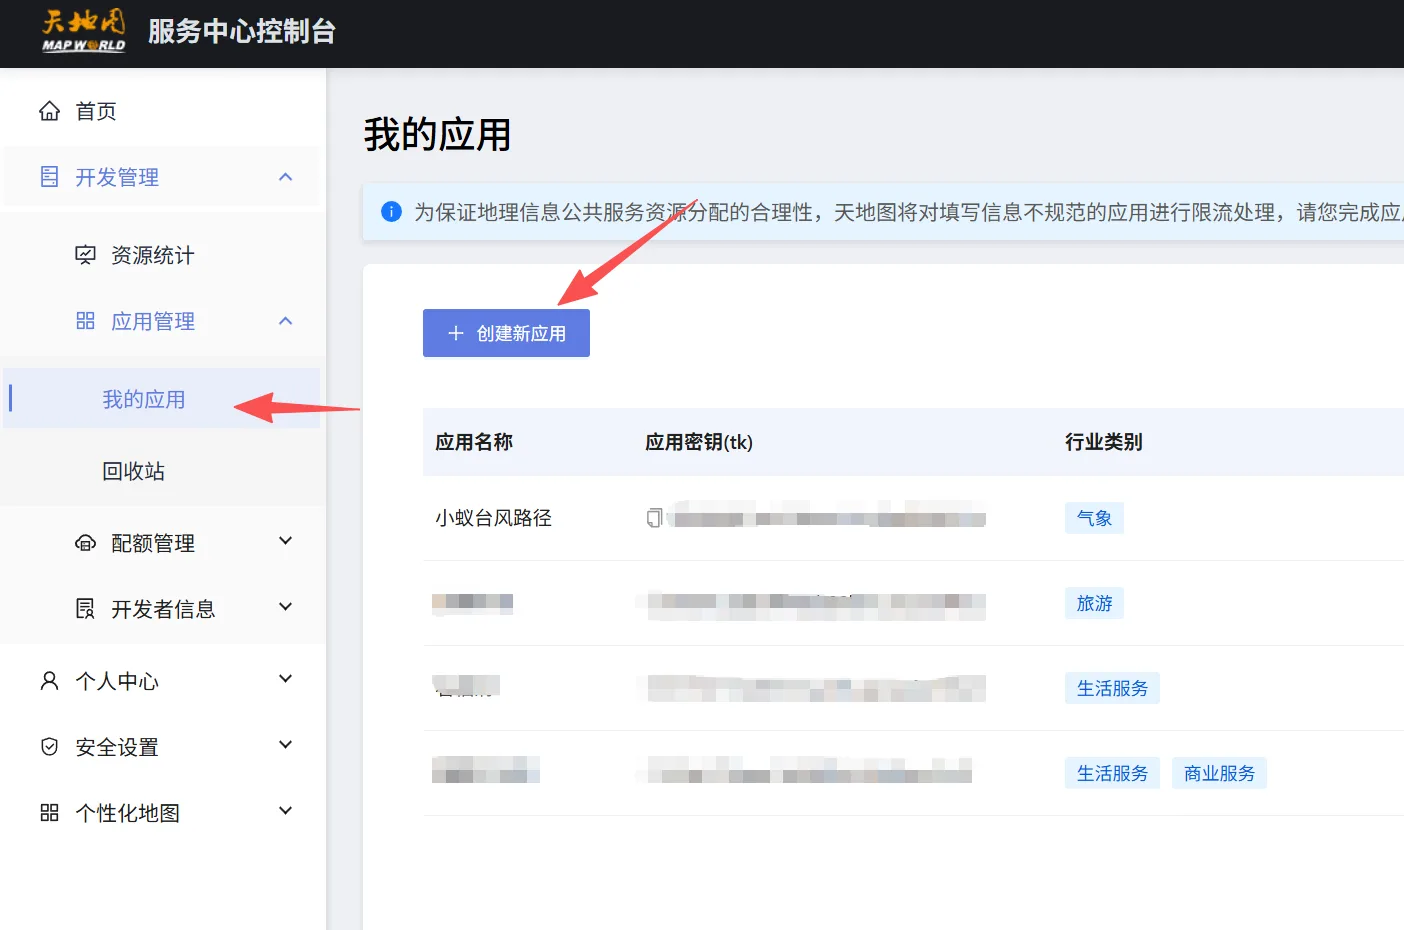
Task: Open the 回收站 menu item
Action: pyautogui.click(x=161, y=471)
